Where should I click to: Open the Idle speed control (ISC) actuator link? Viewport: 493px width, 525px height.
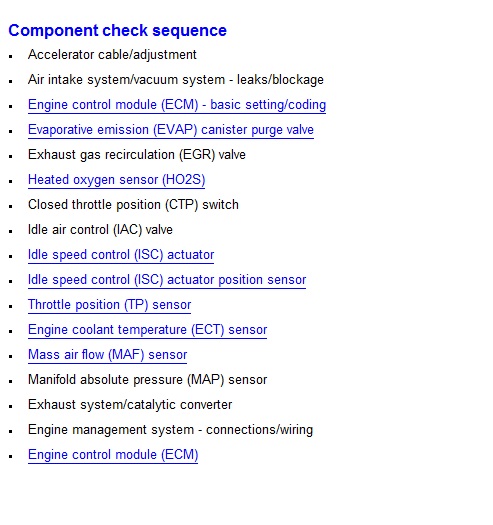coord(121,255)
